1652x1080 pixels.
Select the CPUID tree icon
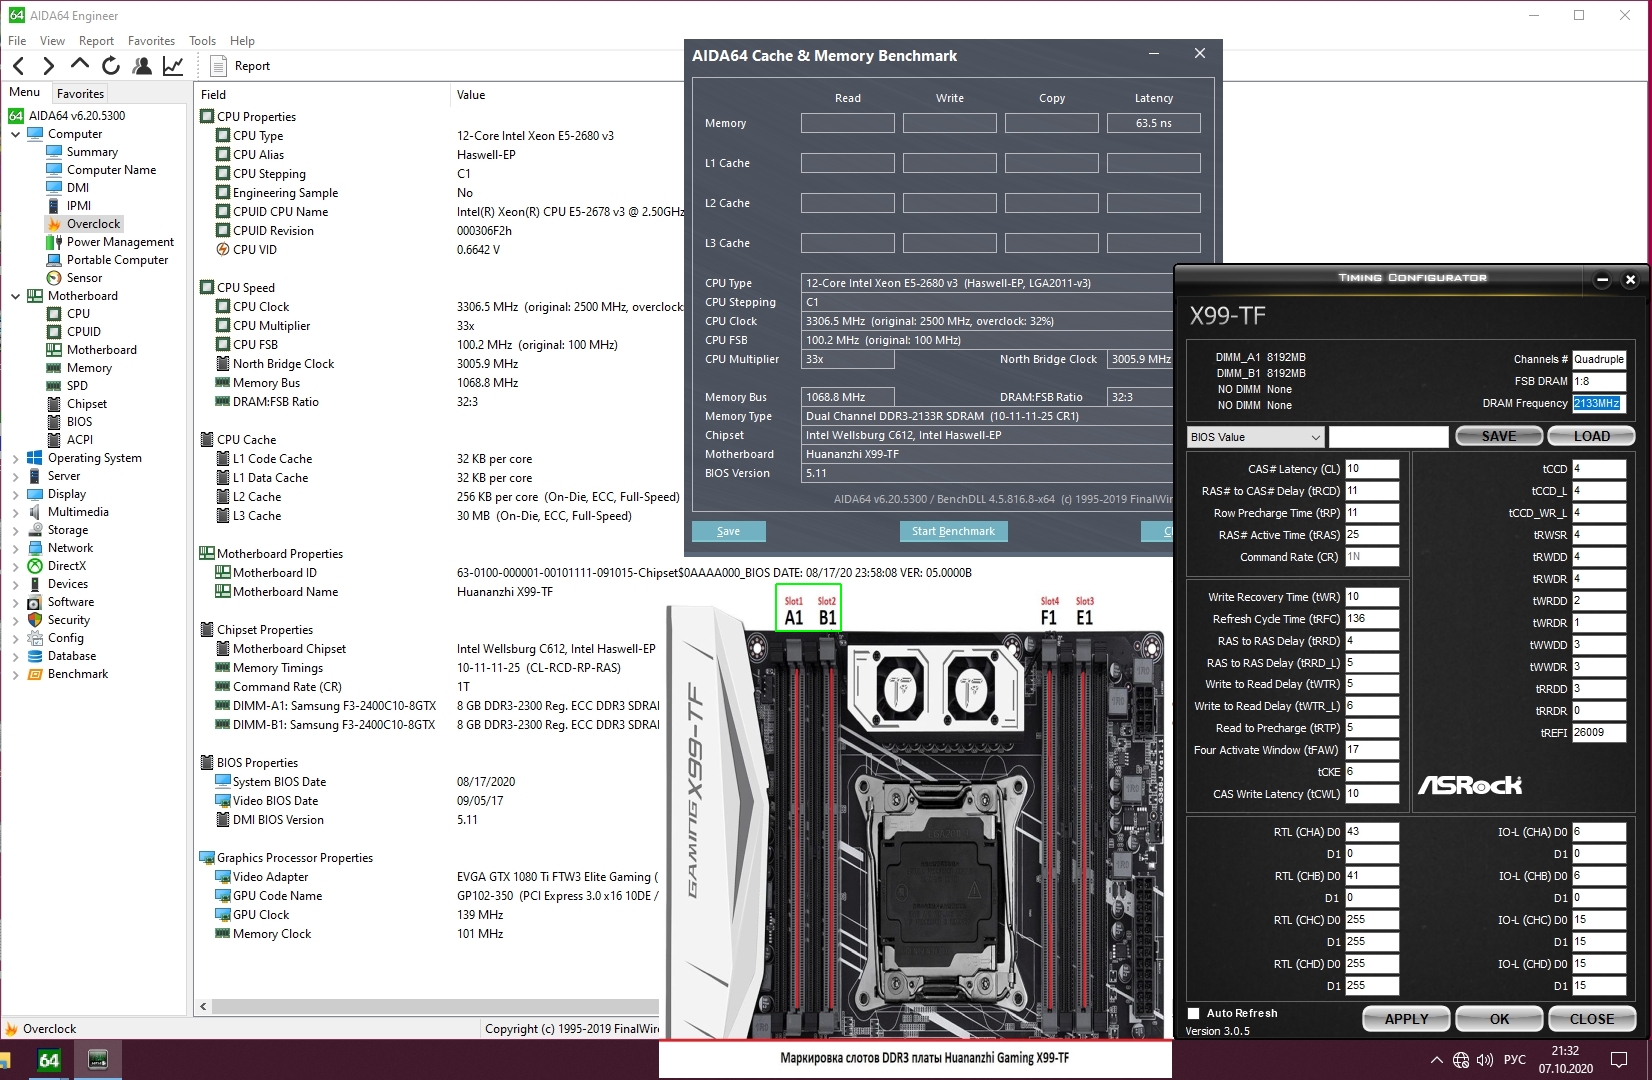54,332
